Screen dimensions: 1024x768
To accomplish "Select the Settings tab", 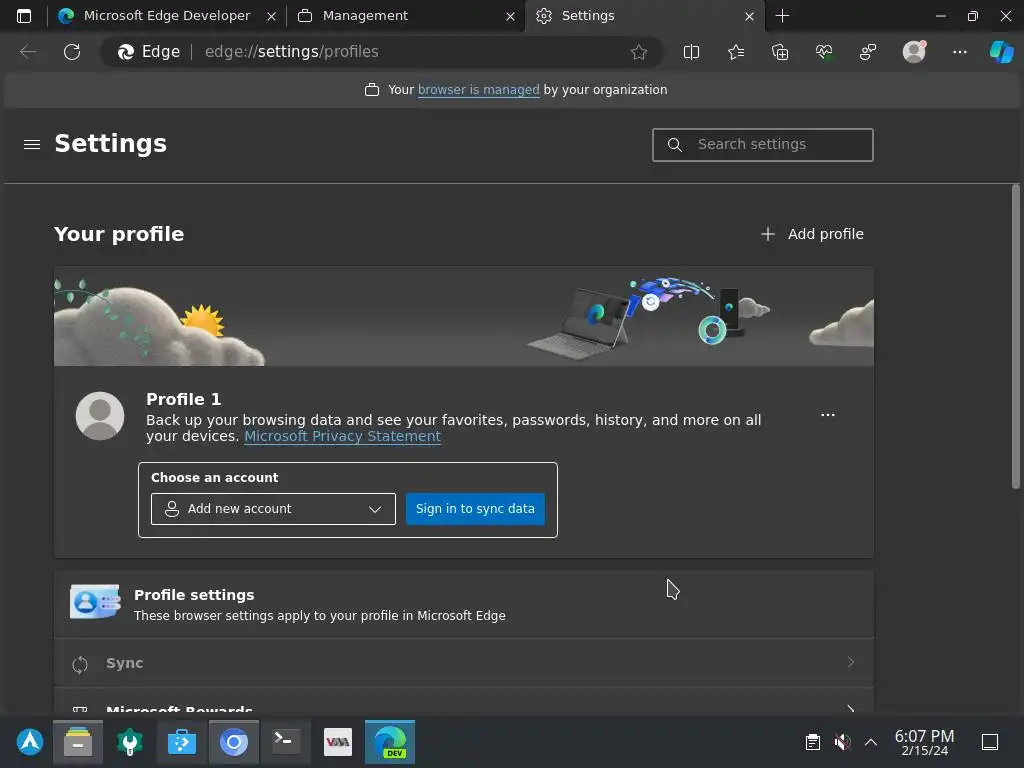I will (643, 16).
